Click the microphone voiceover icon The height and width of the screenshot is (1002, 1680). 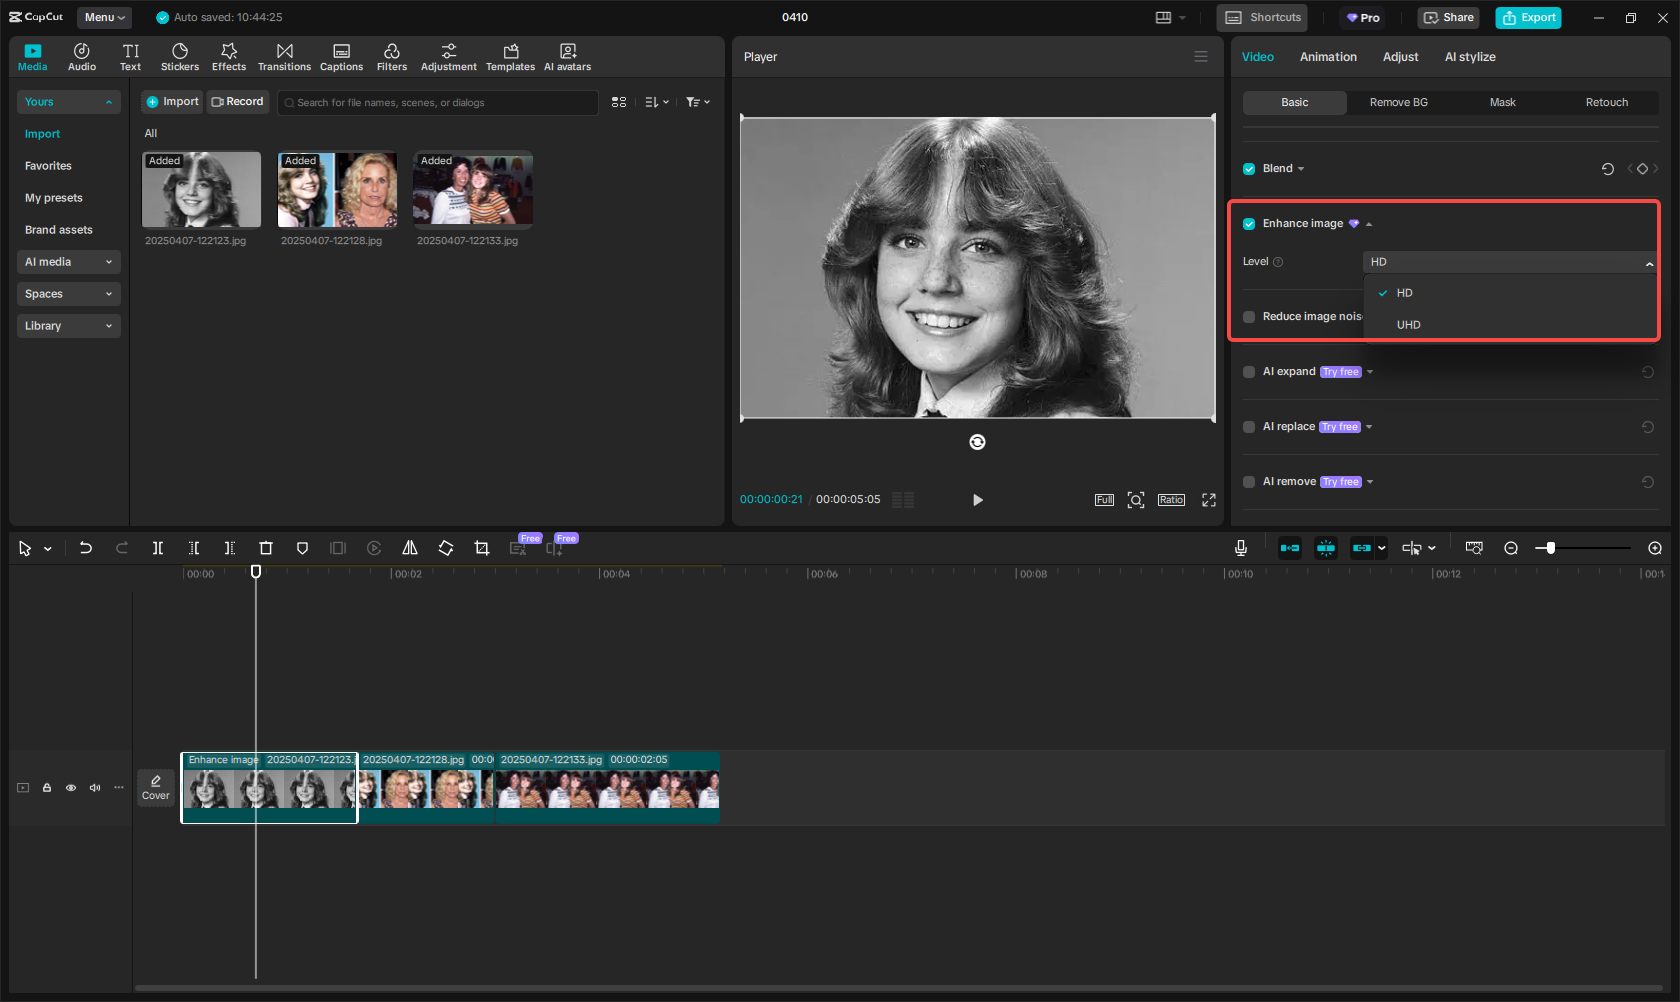[x=1240, y=548]
